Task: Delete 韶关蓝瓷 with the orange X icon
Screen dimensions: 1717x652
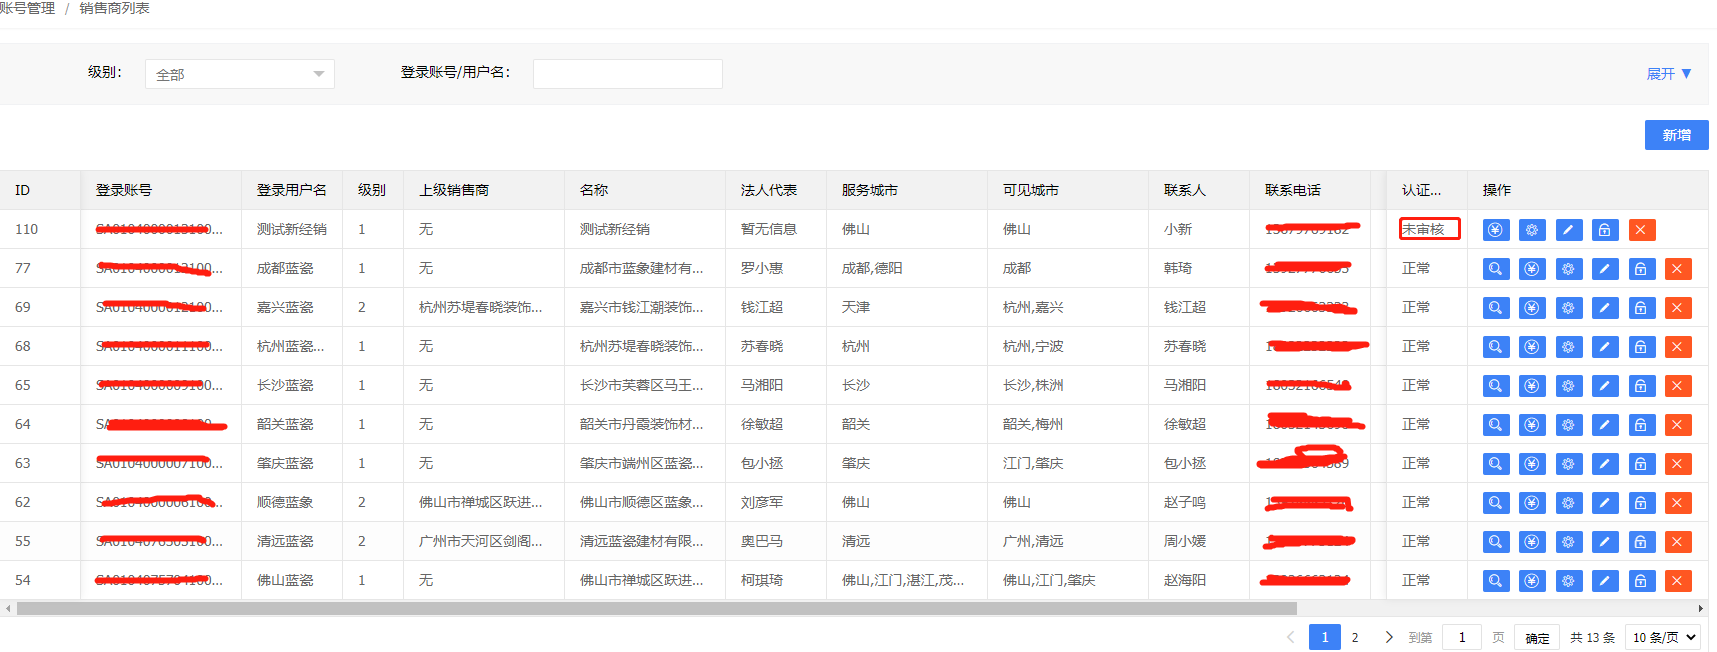Action: point(1677,425)
